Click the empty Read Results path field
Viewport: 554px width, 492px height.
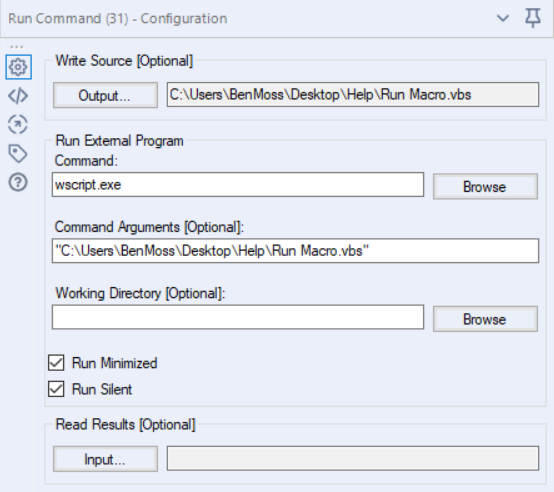[x=353, y=458]
